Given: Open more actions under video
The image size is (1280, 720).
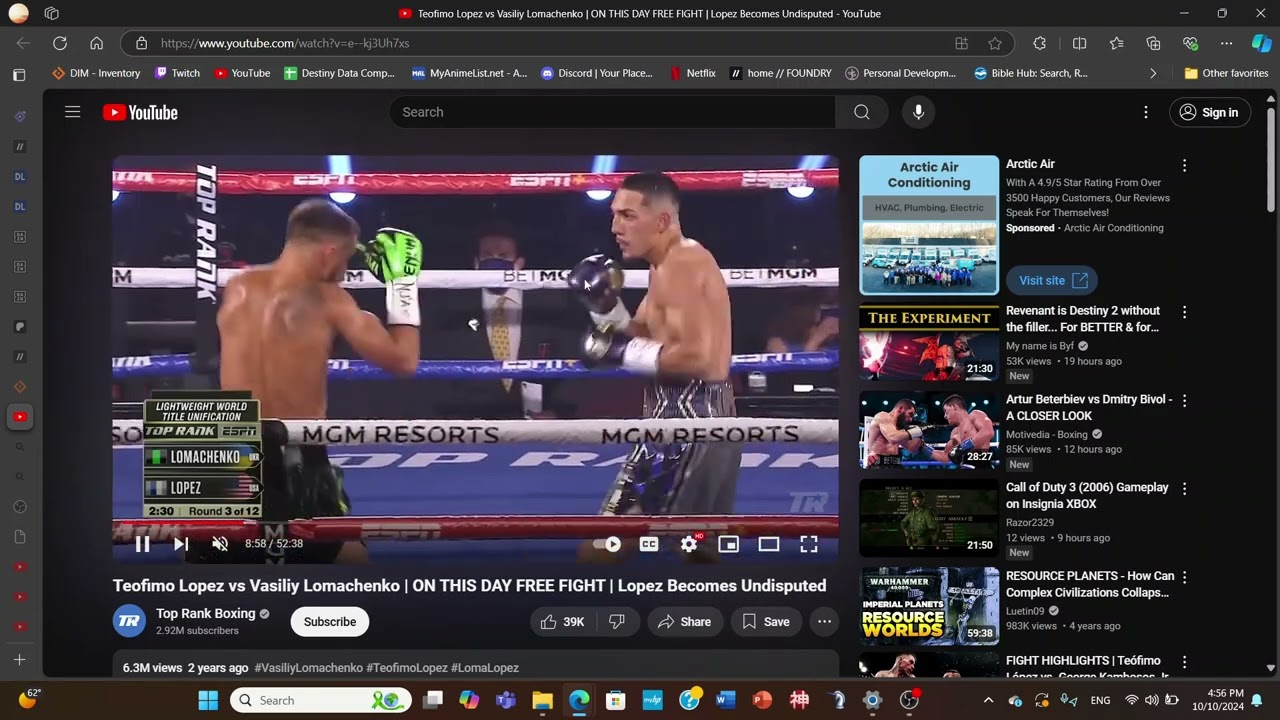Looking at the screenshot, I should [x=824, y=622].
